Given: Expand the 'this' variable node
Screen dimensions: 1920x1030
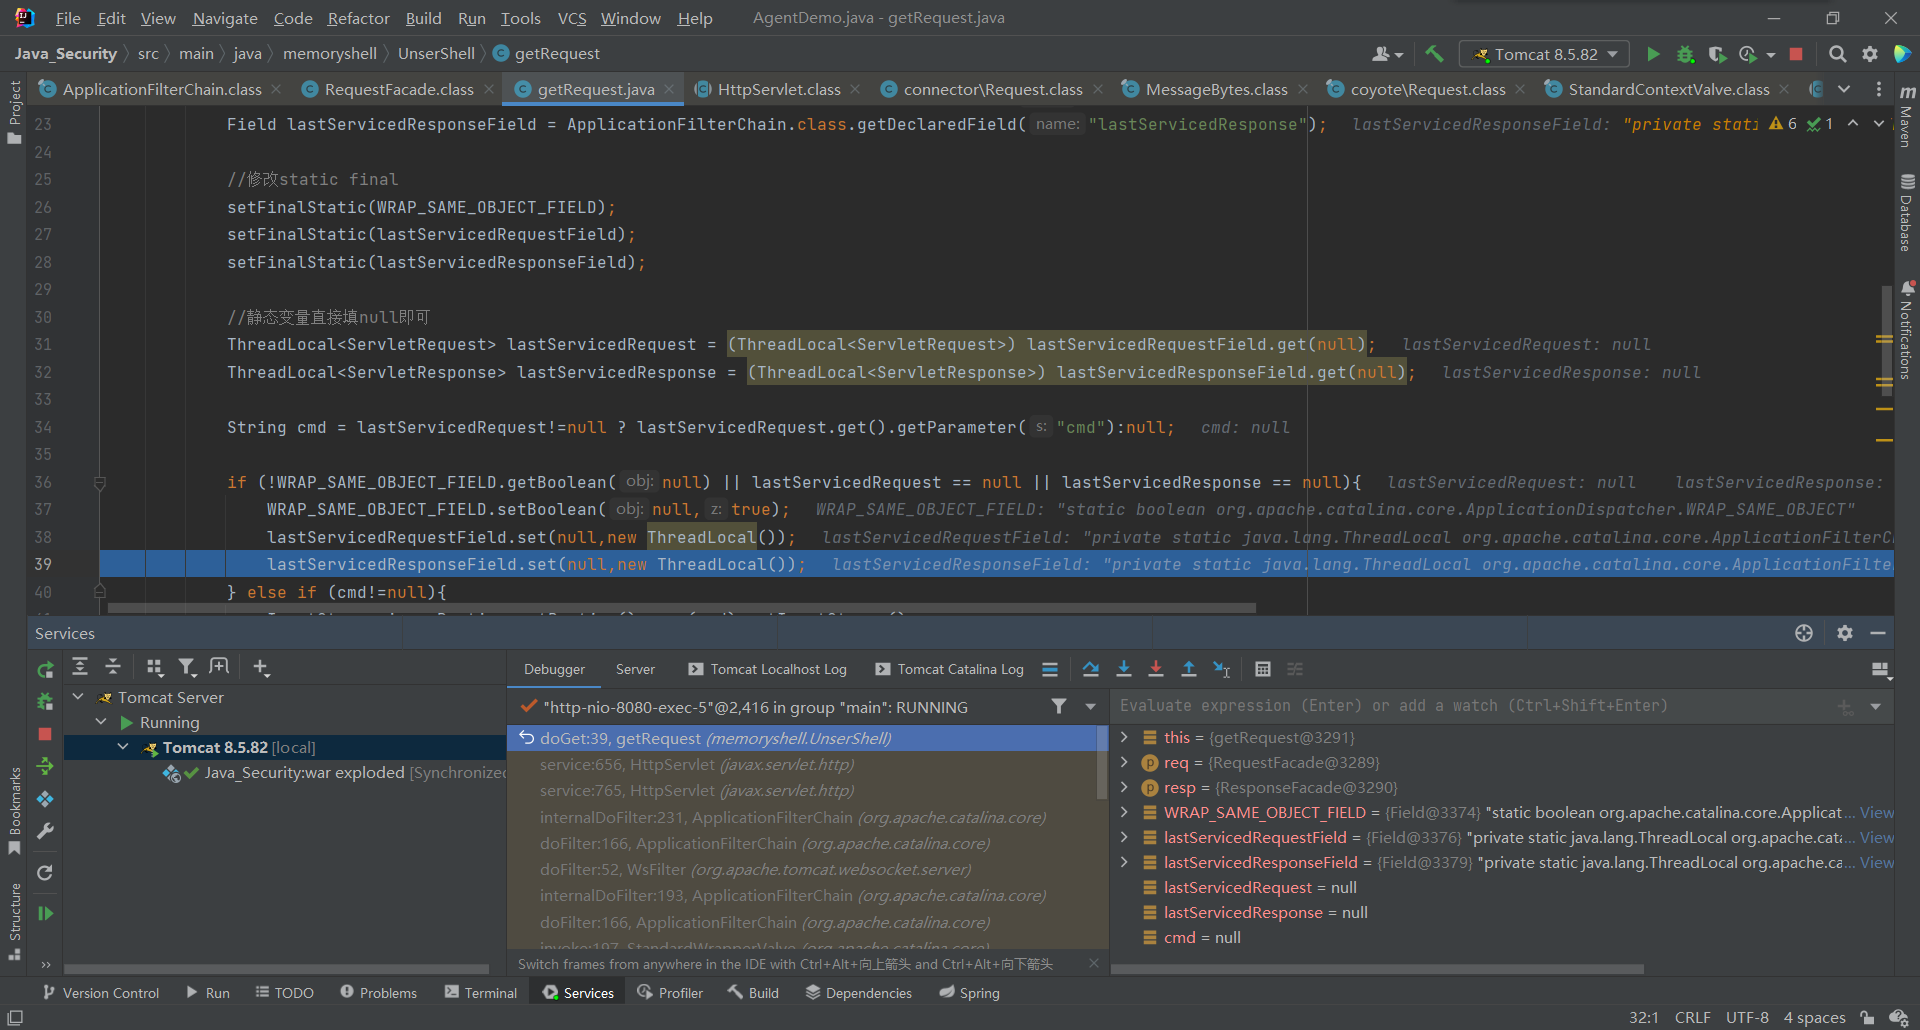Looking at the screenshot, I should click(x=1124, y=737).
